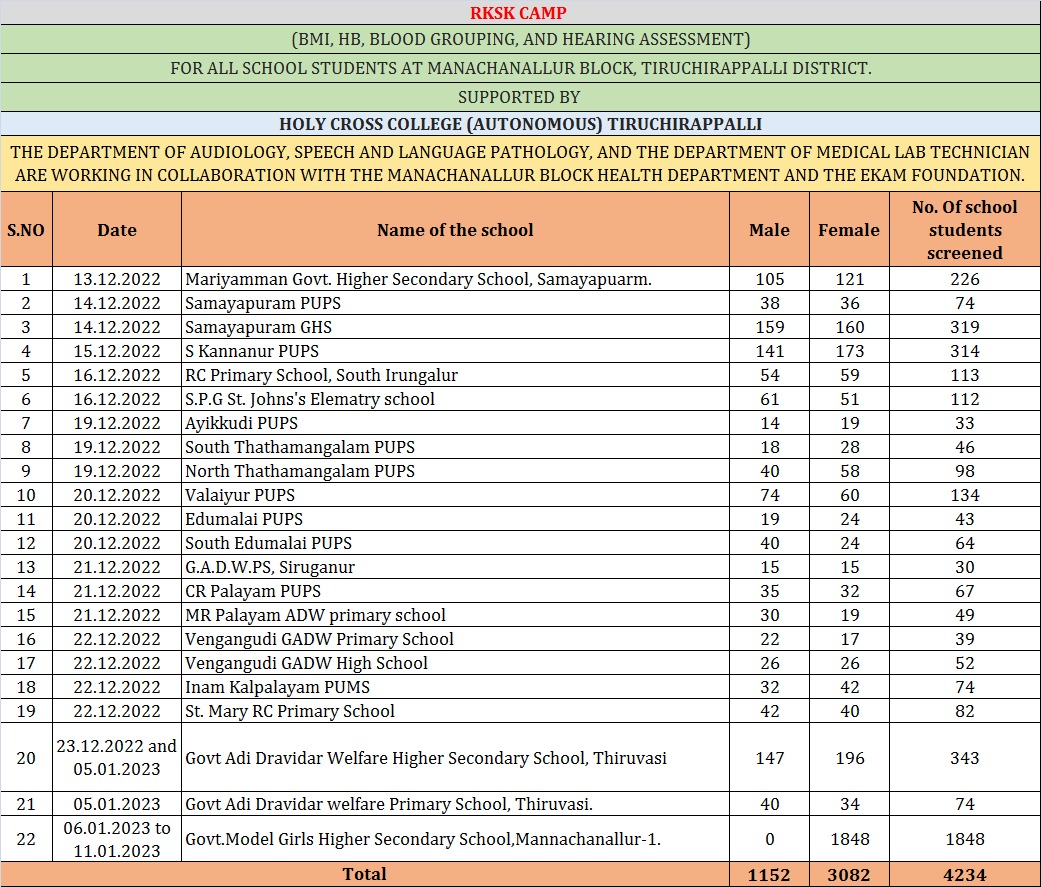Select the Date column header
This screenshot has height=887, width=1041.
[x=117, y=230]
